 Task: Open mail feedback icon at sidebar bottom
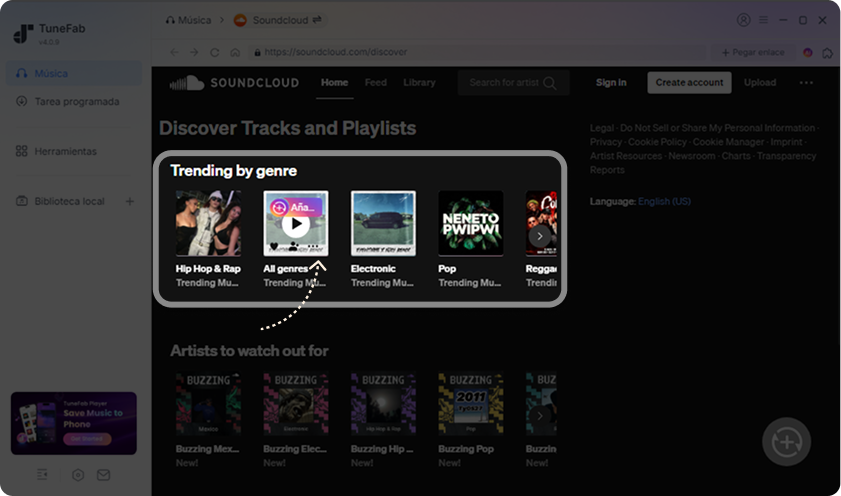pyautogui.click(x=104, y=475)
